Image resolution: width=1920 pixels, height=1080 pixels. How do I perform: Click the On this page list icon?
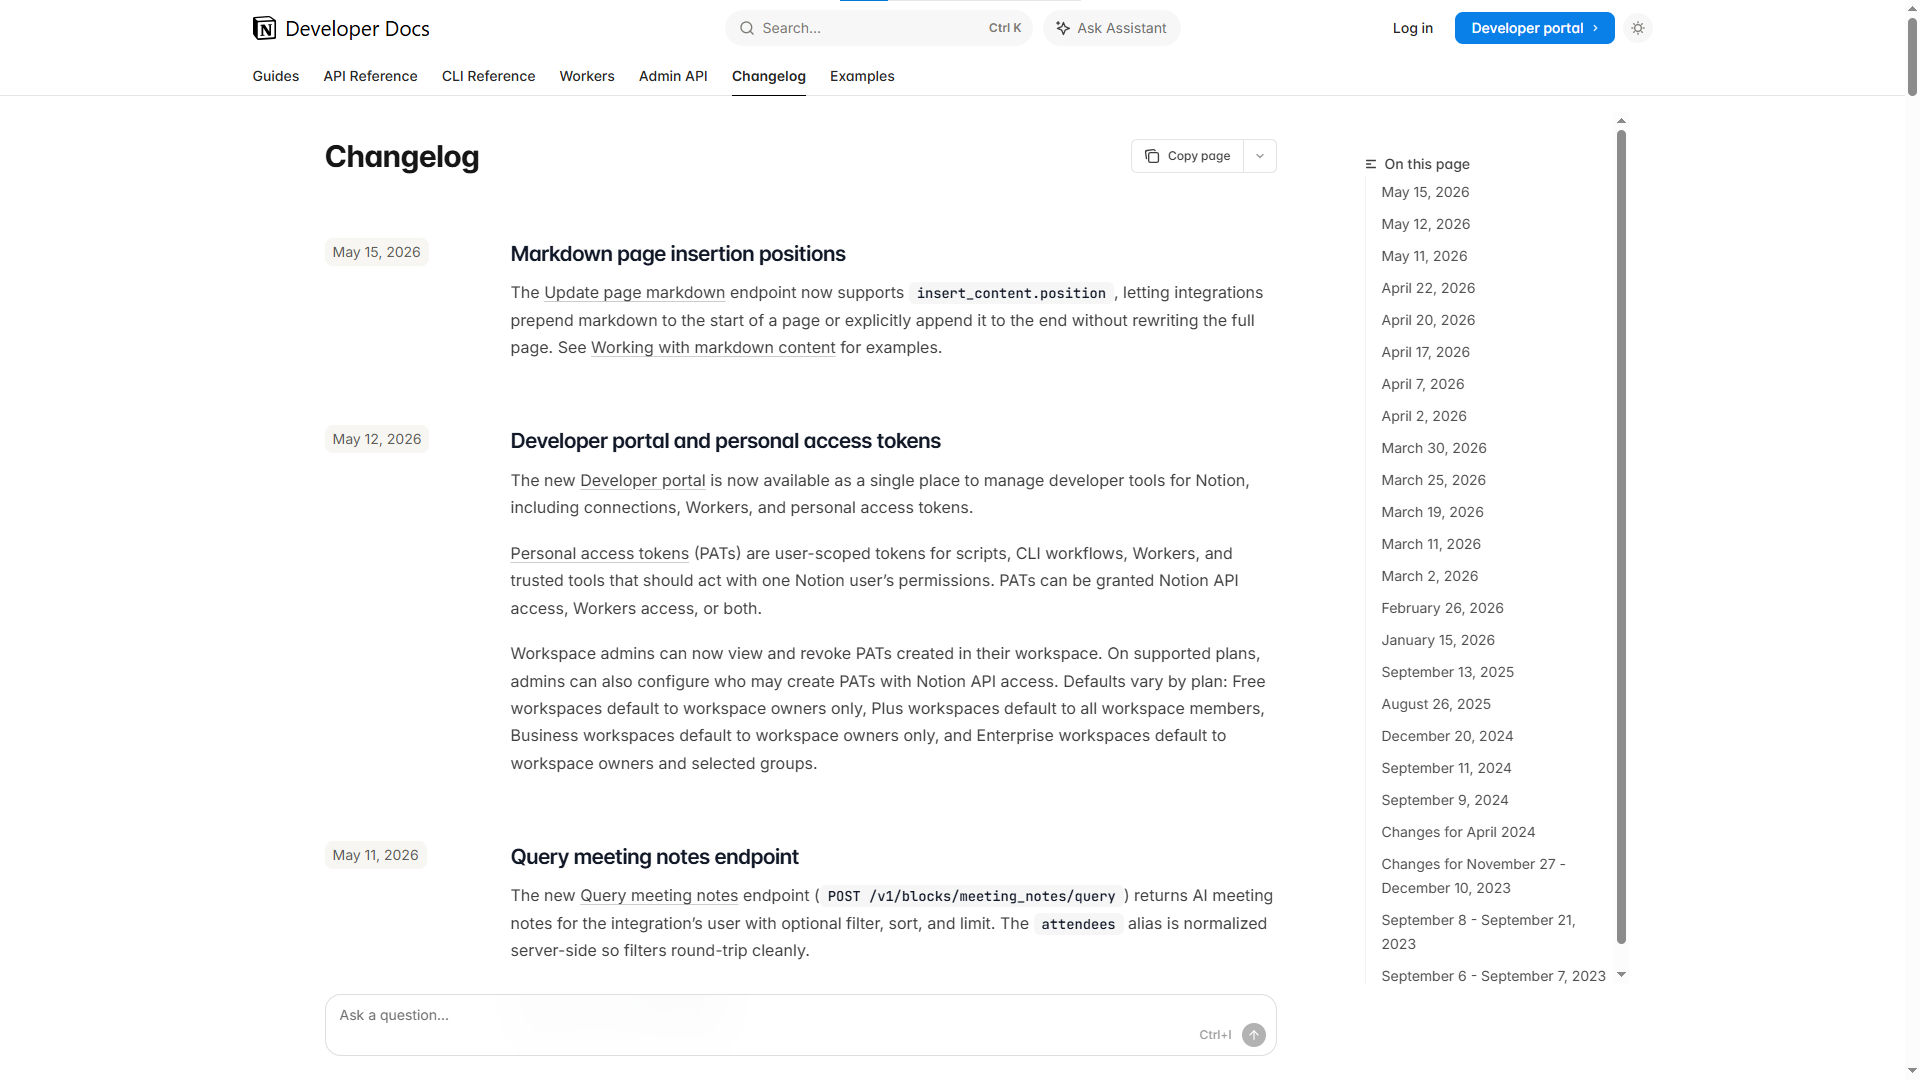[1371, 164]
